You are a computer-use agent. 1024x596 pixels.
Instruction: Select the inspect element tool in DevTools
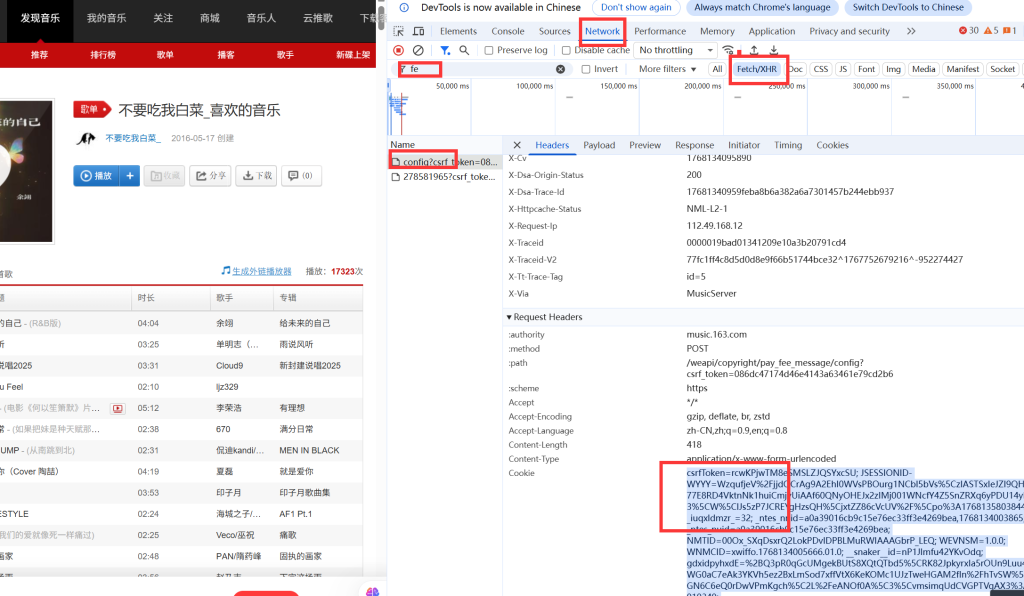click(399, 31)
